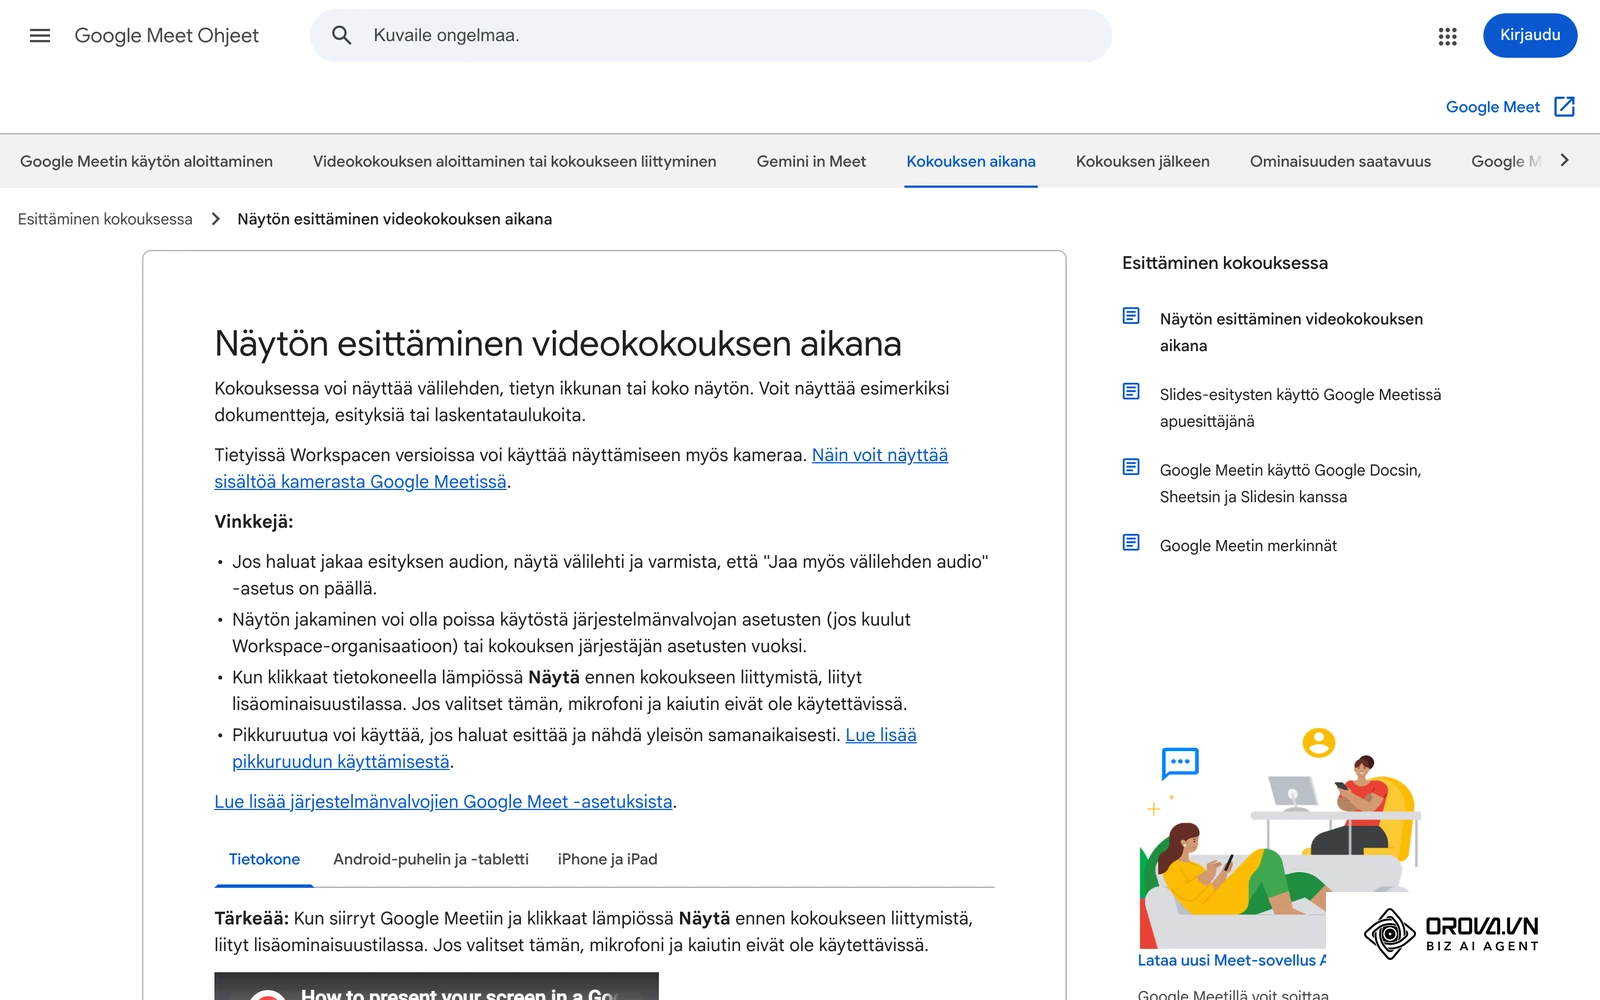Click Google Meet Ohjeet site title

pyautogui.click(x=166, y=36)
